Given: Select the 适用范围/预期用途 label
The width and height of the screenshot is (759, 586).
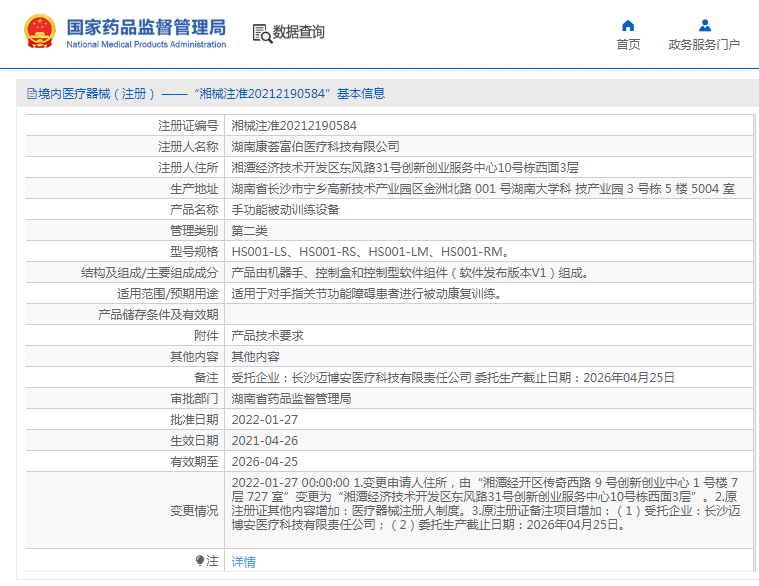Looking at the screenshot, I should pyautogui.click(x=167, y=294).
